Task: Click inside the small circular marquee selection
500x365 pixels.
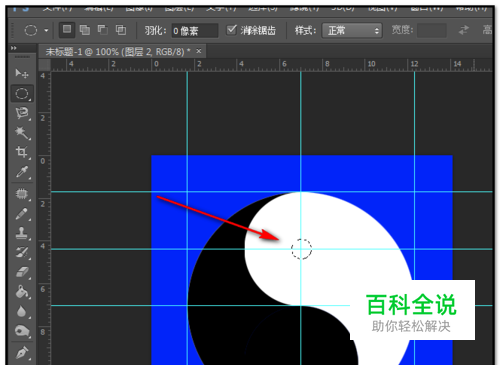Action: [x=301, y=249]
